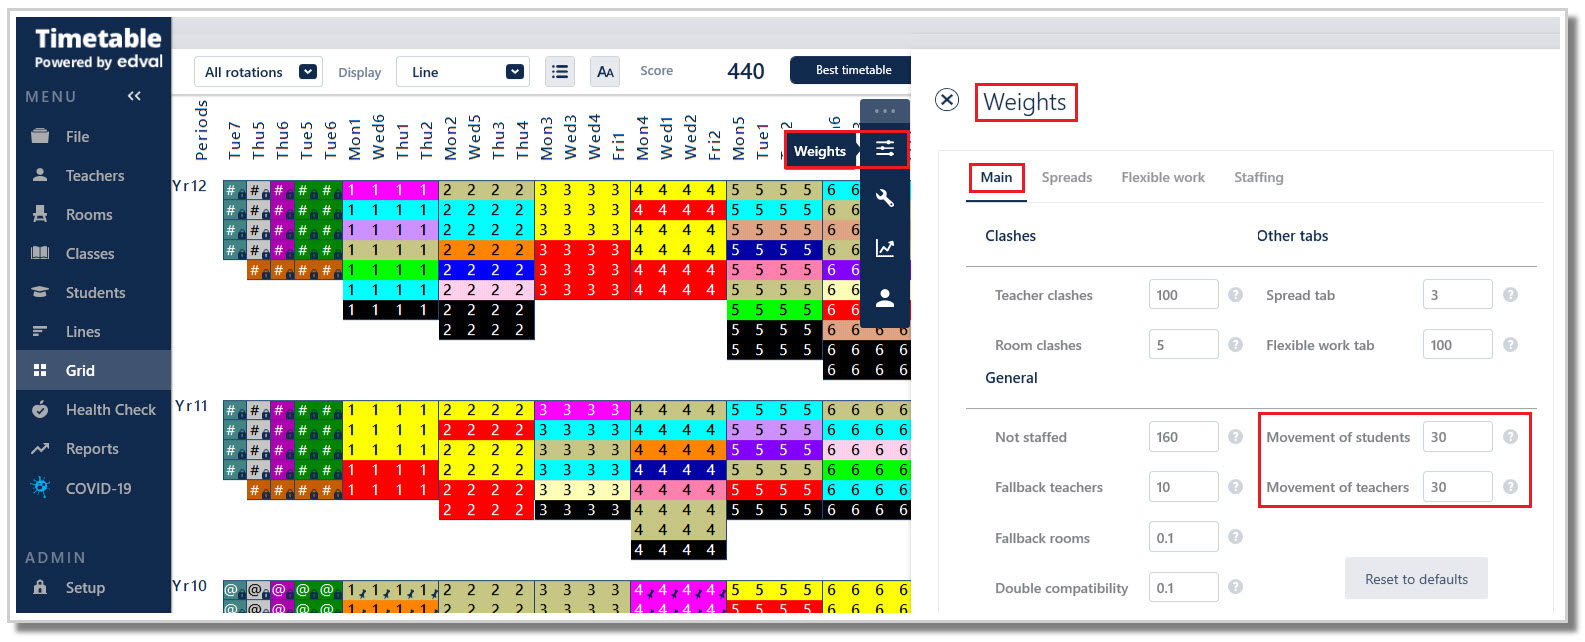1585x642 pixels.
Task: Collapse the sidebar menu with double chevron
Action: [134, 96]
